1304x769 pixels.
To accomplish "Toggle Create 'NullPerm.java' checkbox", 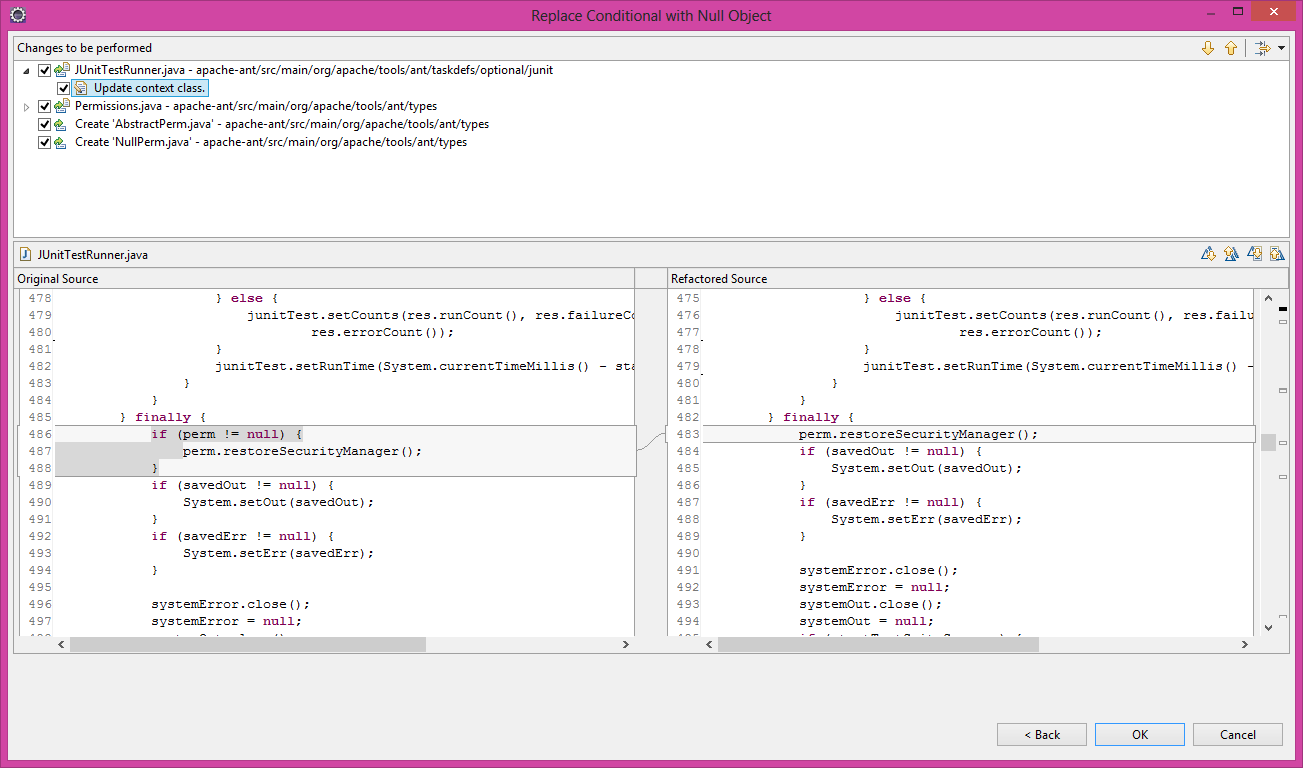I will [44, 142].
